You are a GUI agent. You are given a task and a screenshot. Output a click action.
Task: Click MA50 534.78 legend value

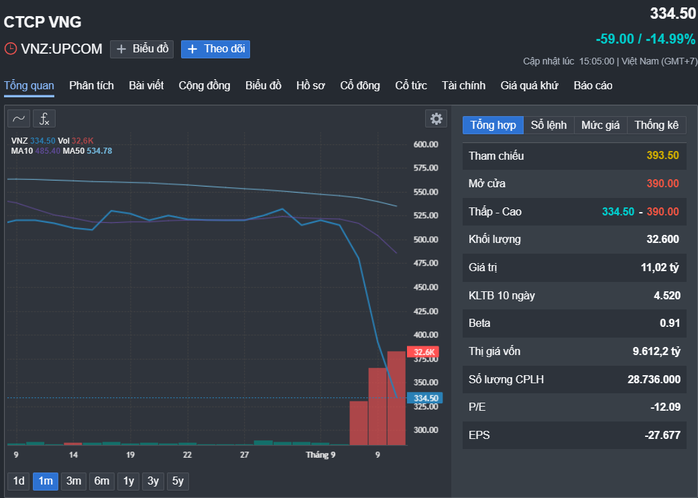coord(99,151)
